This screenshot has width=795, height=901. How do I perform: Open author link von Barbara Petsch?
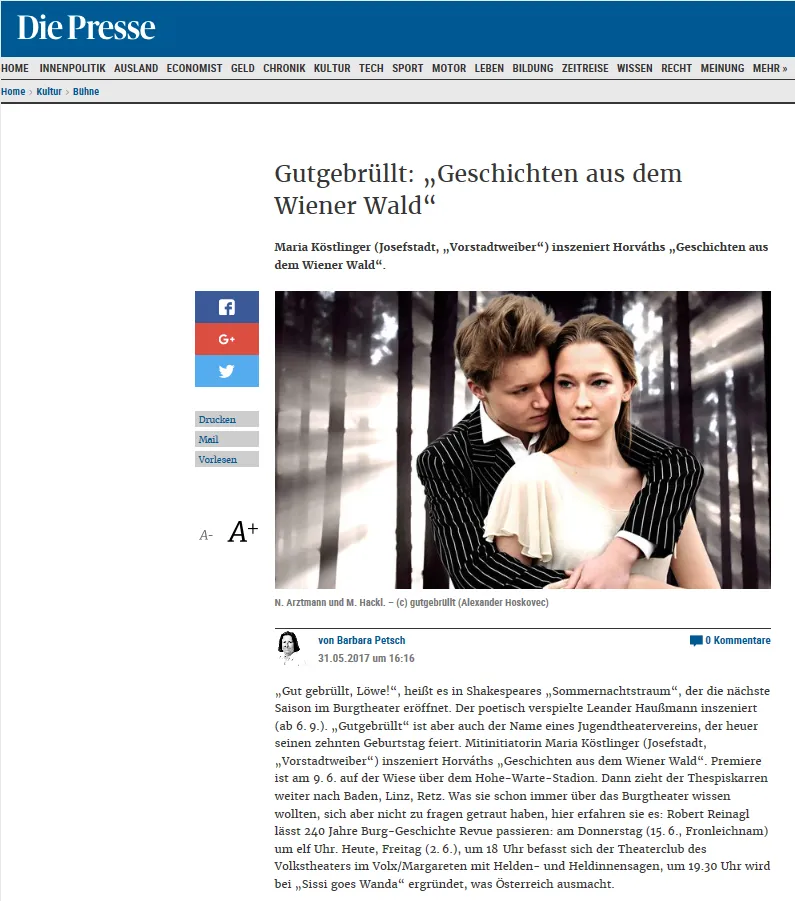362,640
